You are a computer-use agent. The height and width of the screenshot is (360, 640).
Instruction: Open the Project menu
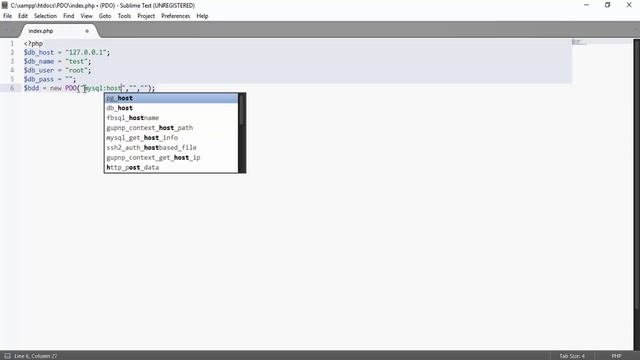coord(146,16)
